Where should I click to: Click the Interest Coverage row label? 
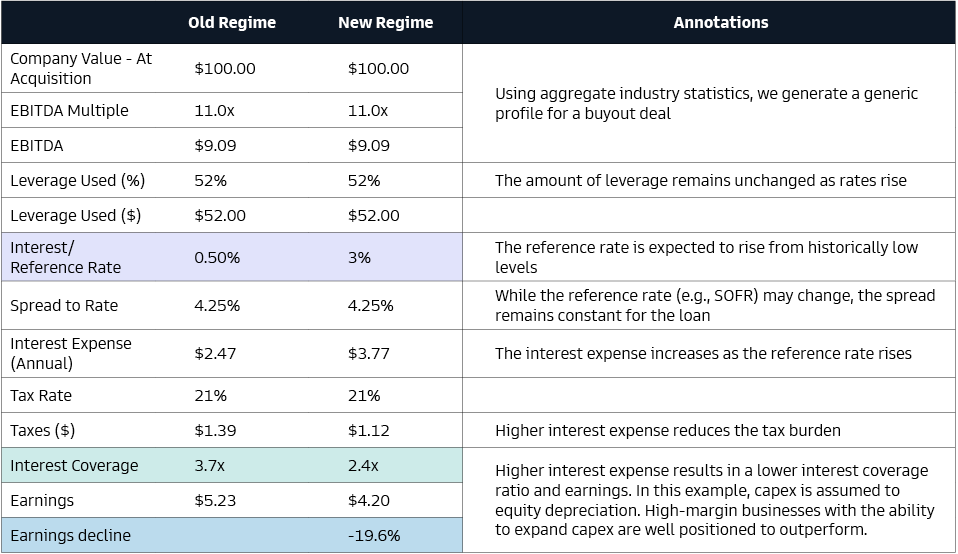tap(74, 466)
